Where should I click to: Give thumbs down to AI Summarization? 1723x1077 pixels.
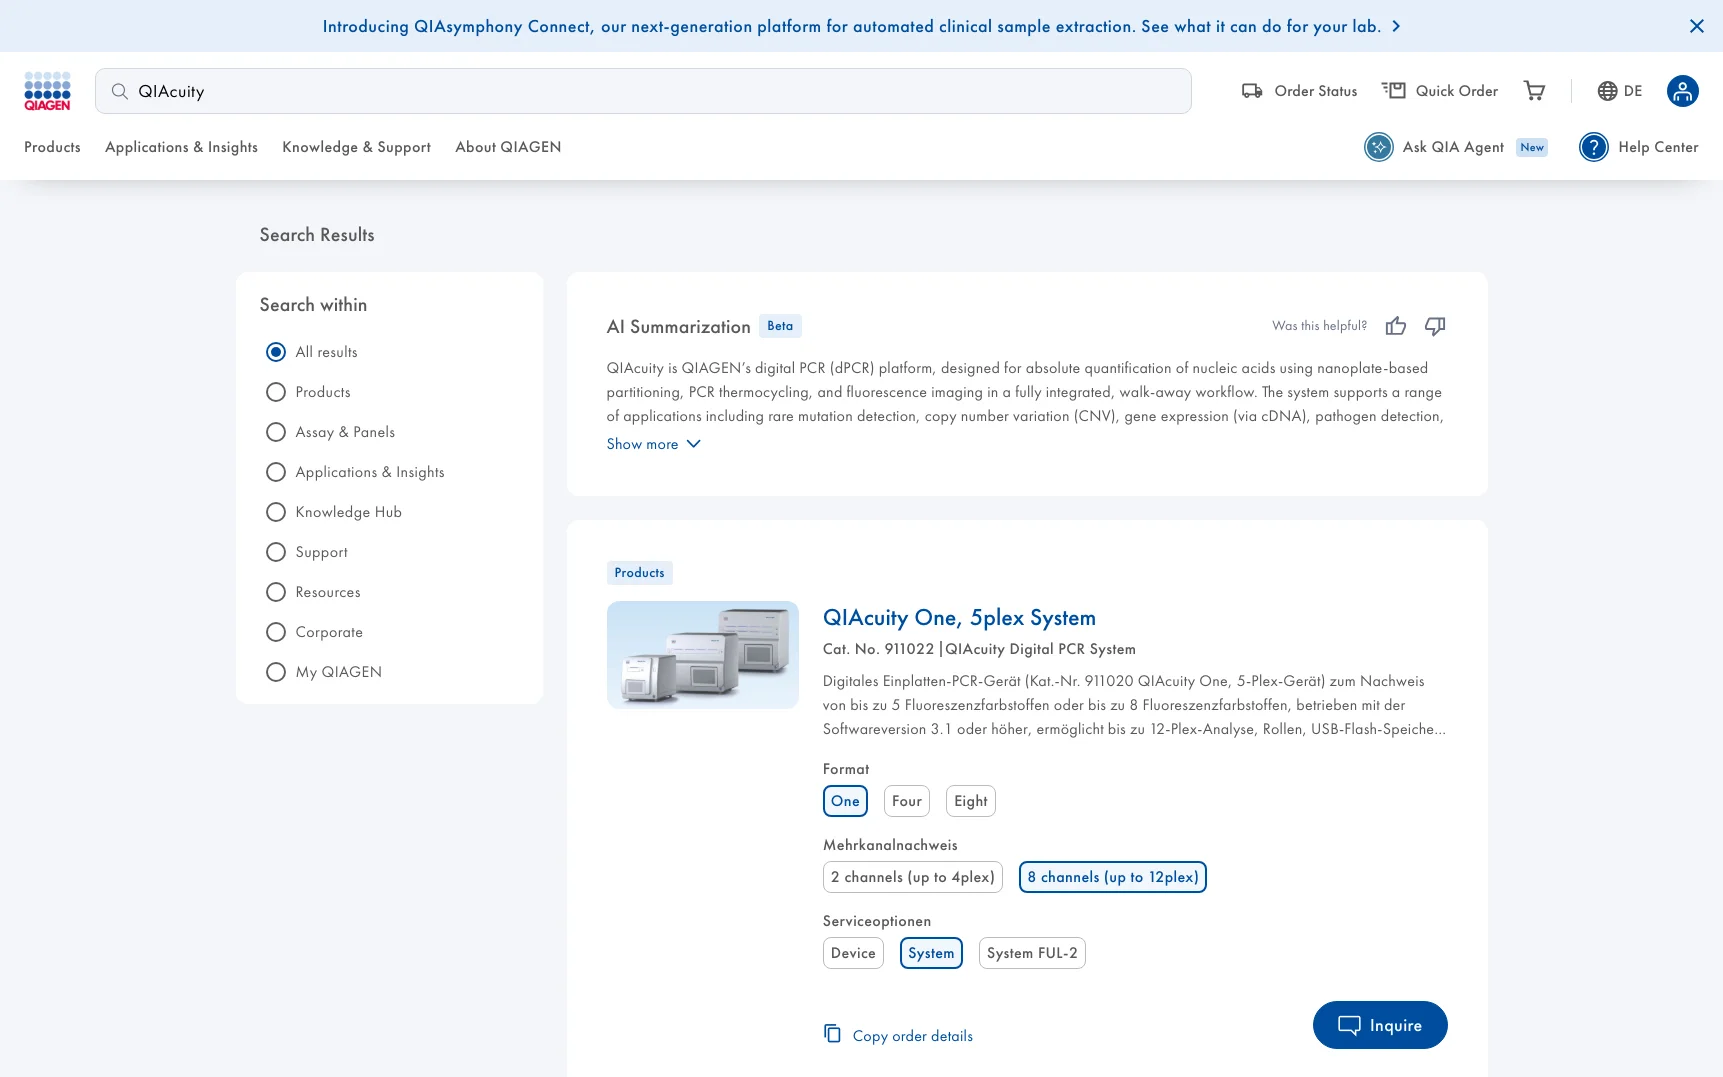point(1435,326)
